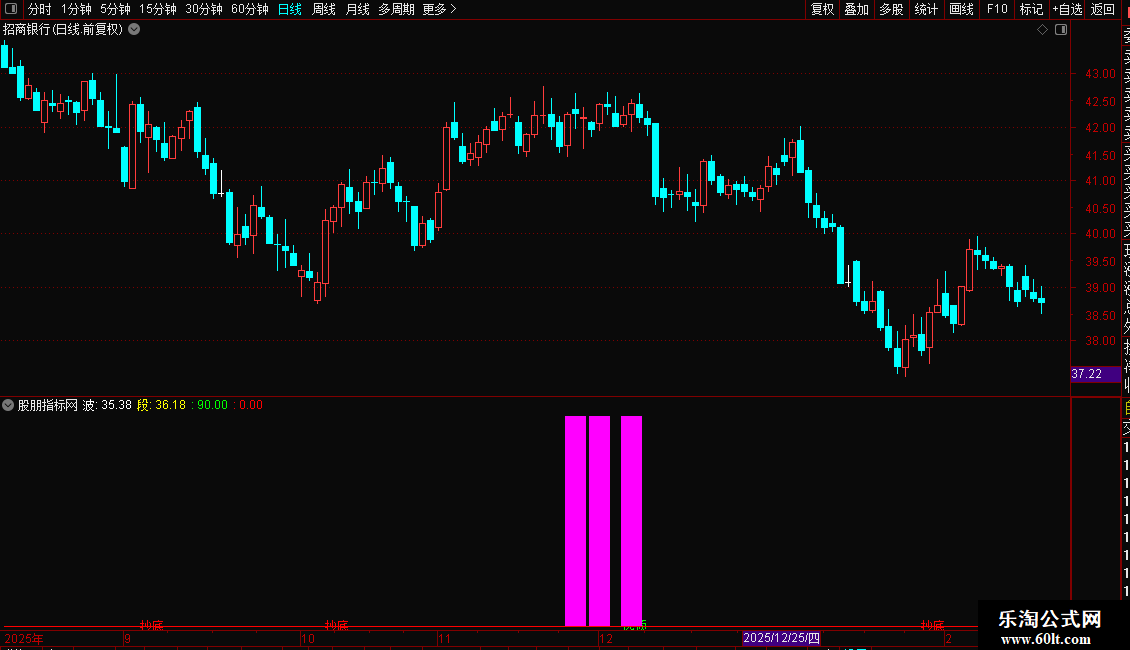The height and width of the screenshot is (650, 1130).
Task: Select the 60分钟 period
Action: pos(250,9)
